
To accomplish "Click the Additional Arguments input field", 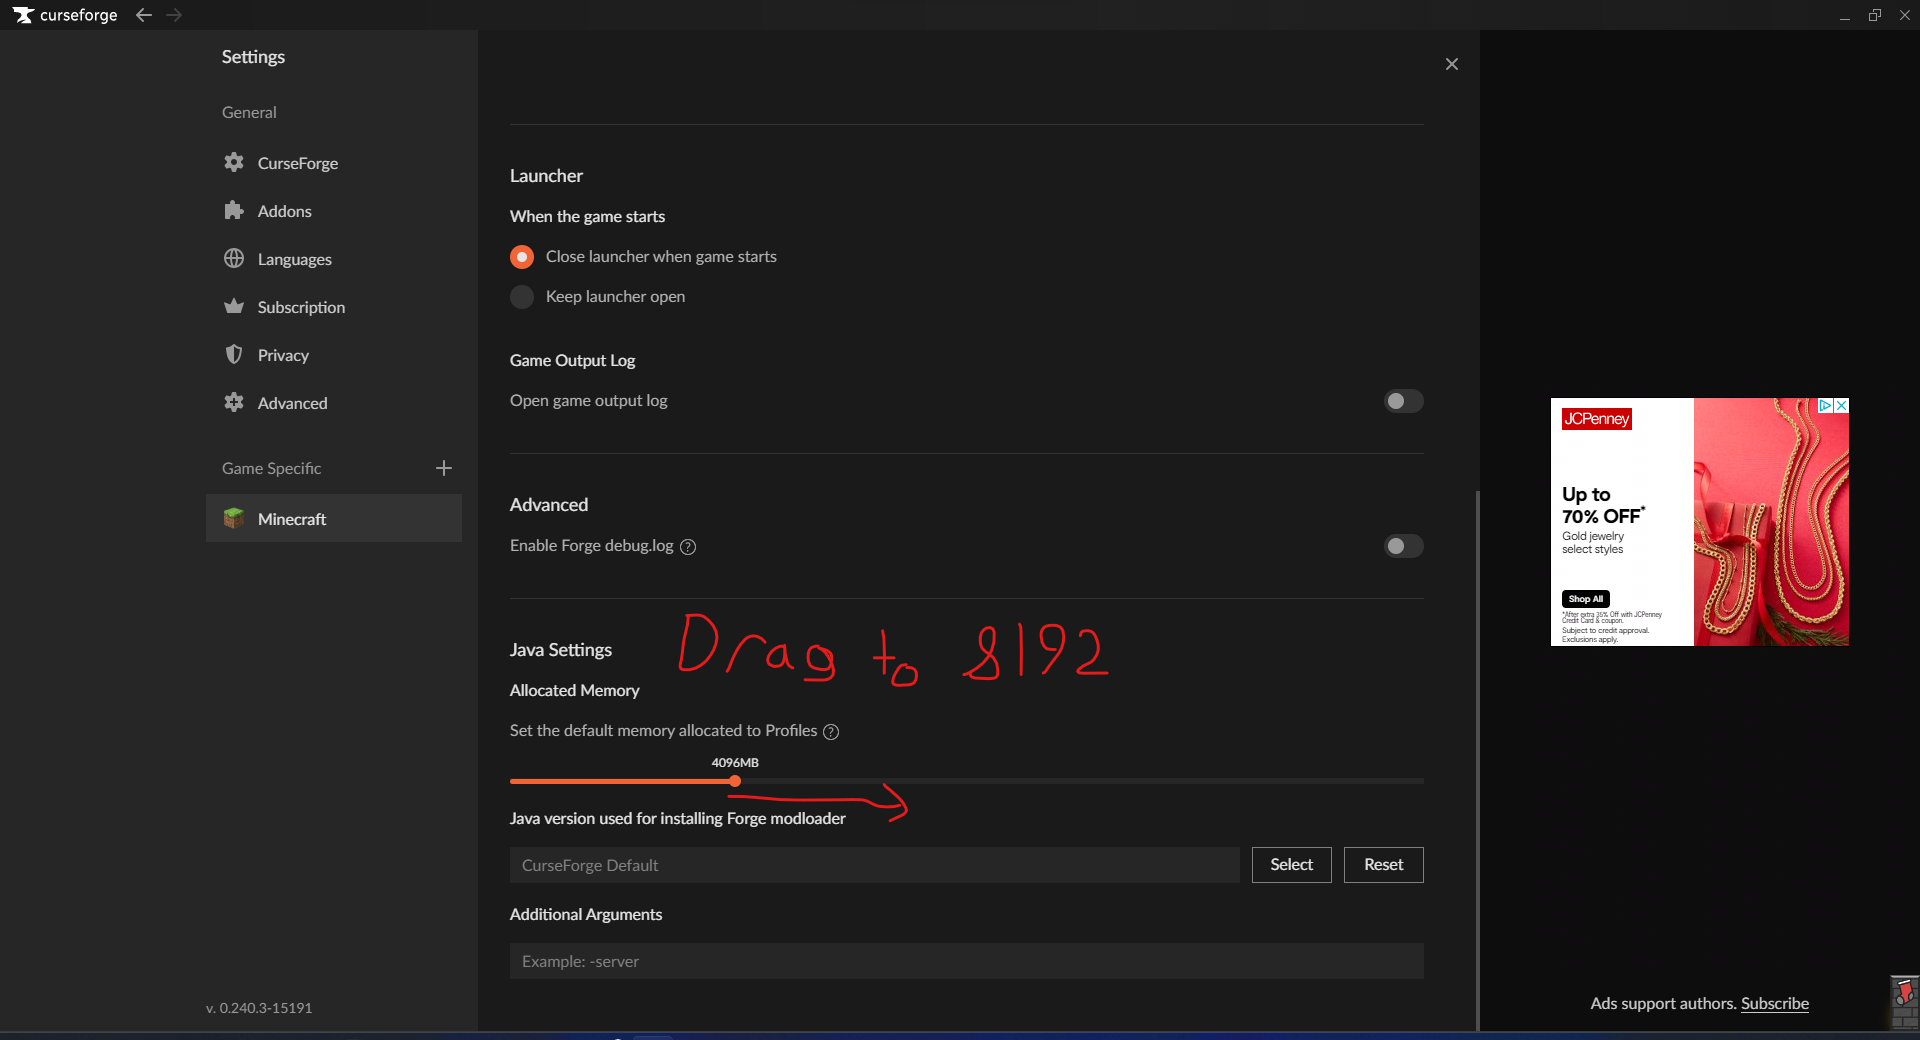I will 966,961.
